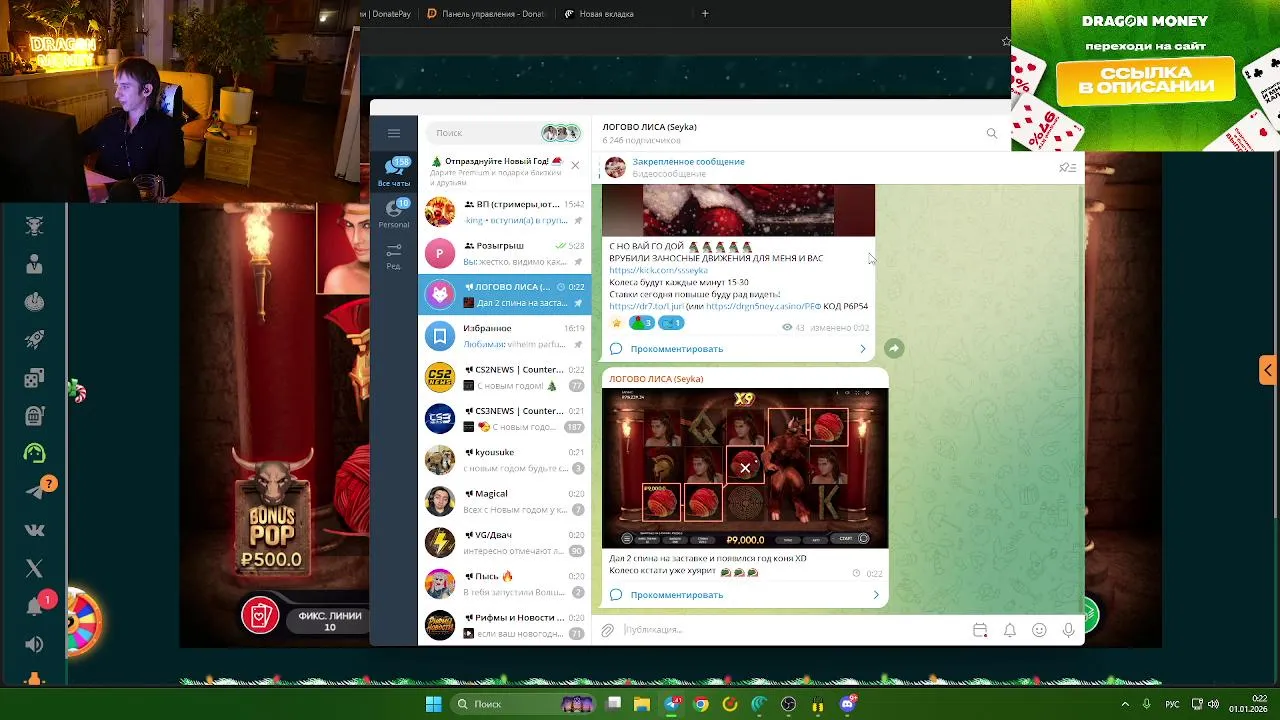Open the X (Twitter) icon in casino sidebar
Image resolution: width=1280 pixels, height=720 pixels.
click(34, 569)
